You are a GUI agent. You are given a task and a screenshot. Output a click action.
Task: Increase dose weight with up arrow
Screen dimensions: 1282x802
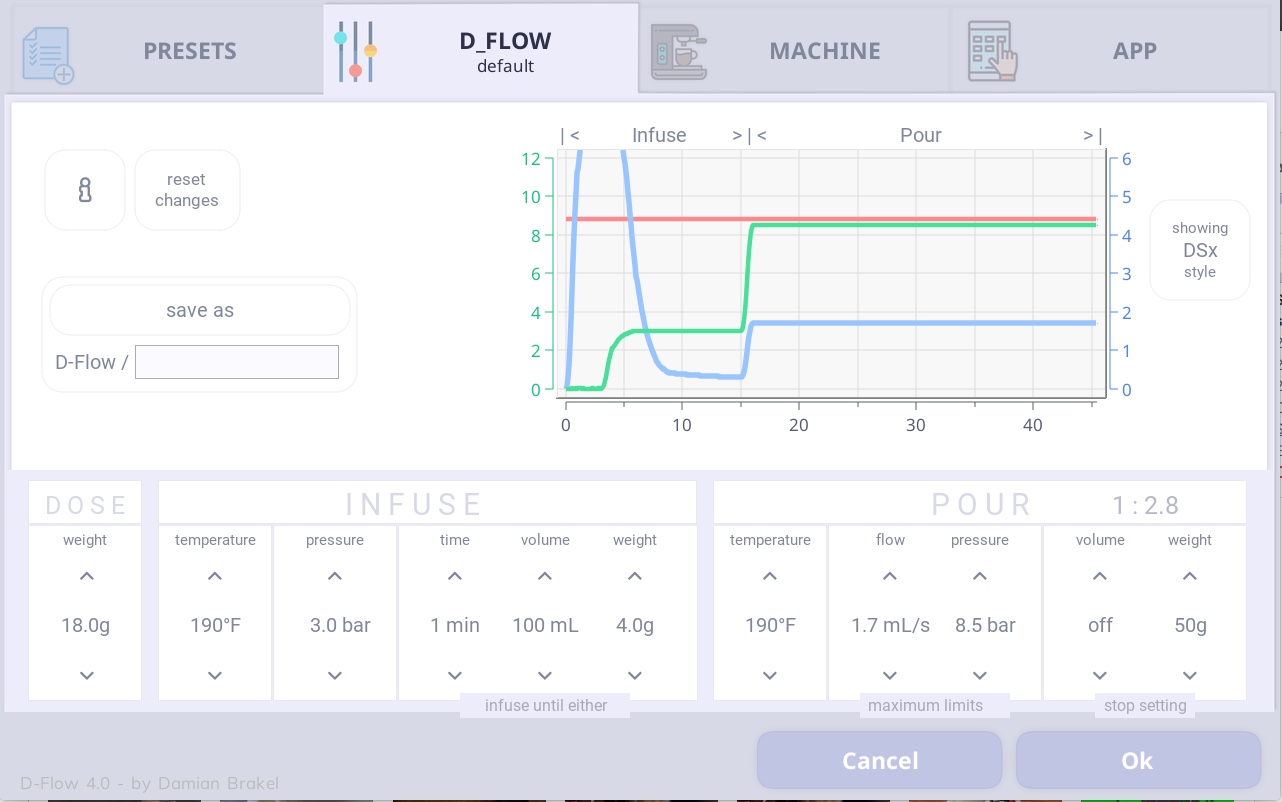pos(86,577)
